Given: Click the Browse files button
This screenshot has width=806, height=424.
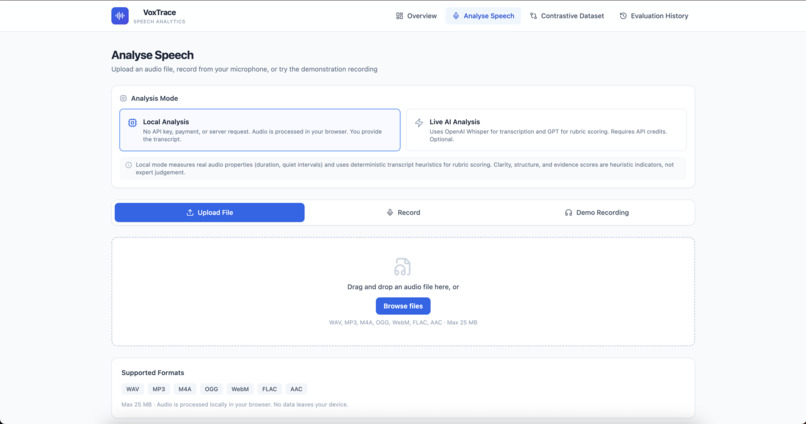Looking at the screenshot, I should click(403, 306).
